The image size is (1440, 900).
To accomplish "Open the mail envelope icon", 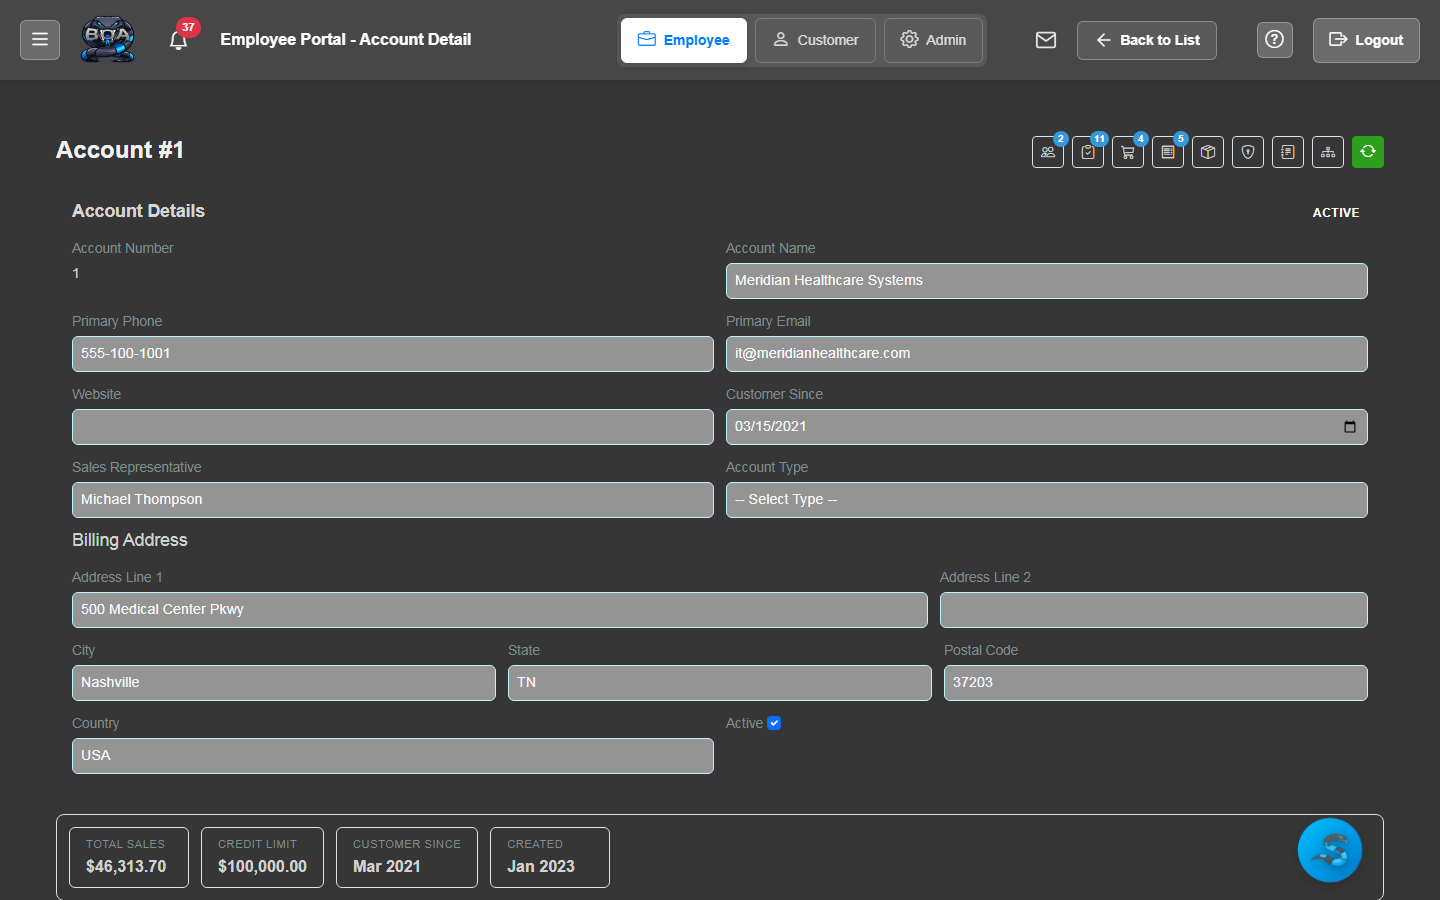I will 1046,40.
